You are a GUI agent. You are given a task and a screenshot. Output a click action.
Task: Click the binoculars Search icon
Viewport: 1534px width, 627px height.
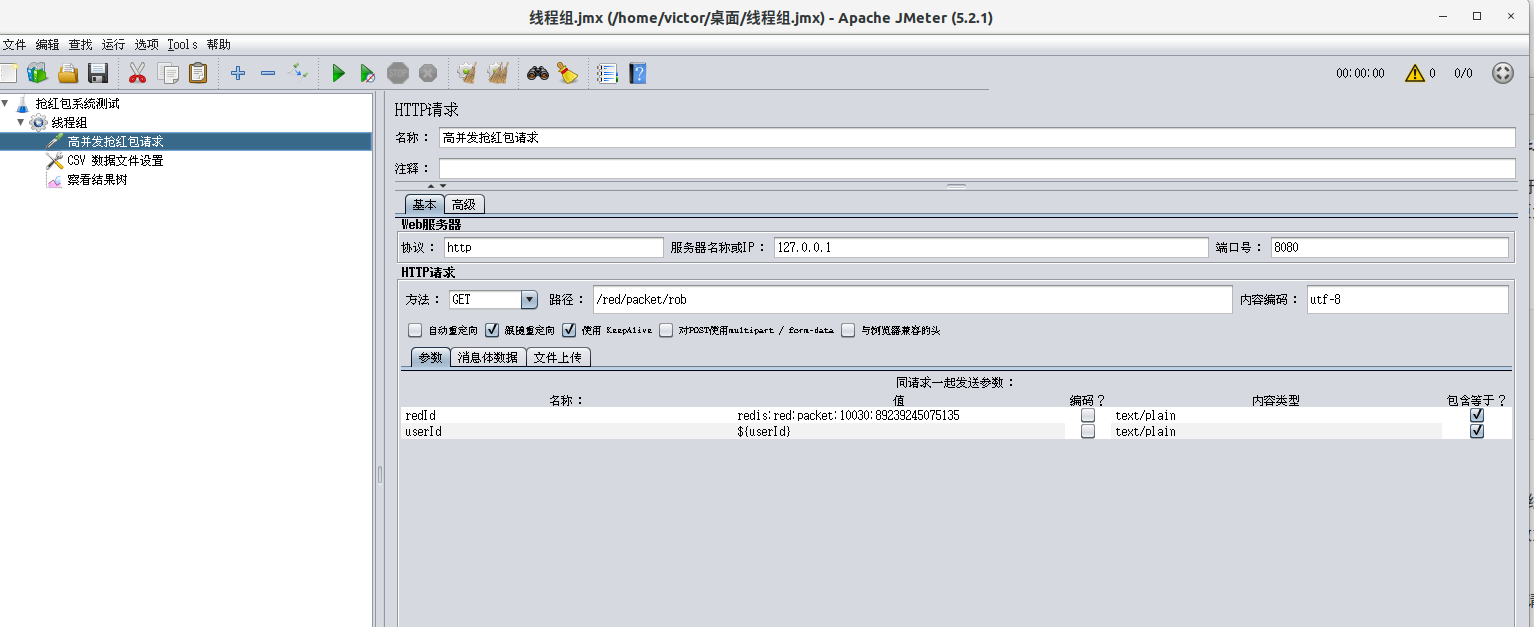click(538, 73)
